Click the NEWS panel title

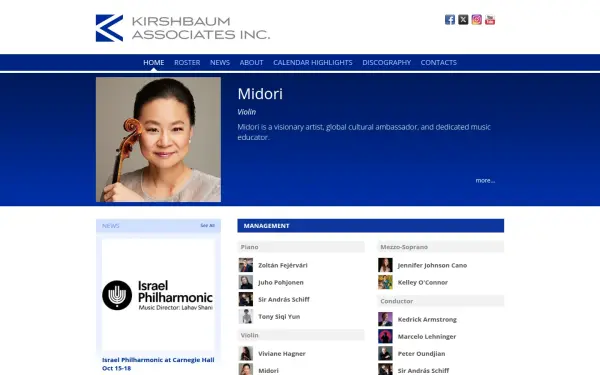[111, 226]
